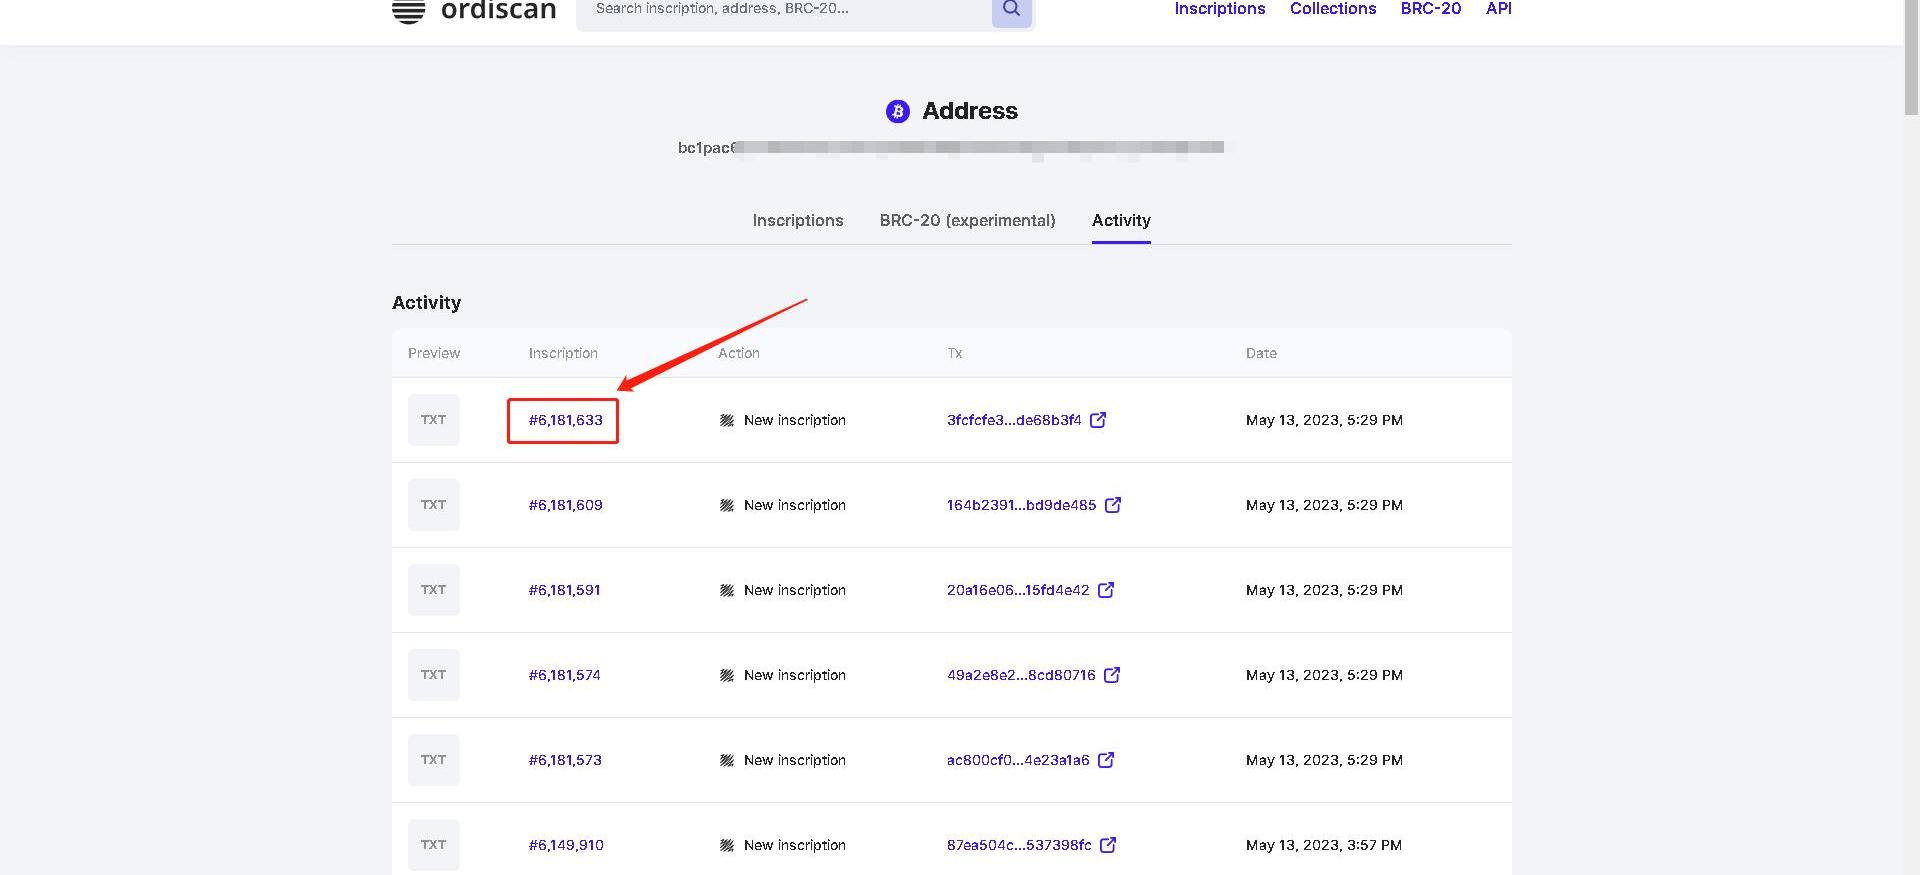Open inscription #6,149,910
Viewport: 1920px width, 875px height.
(x=565, y=845)
